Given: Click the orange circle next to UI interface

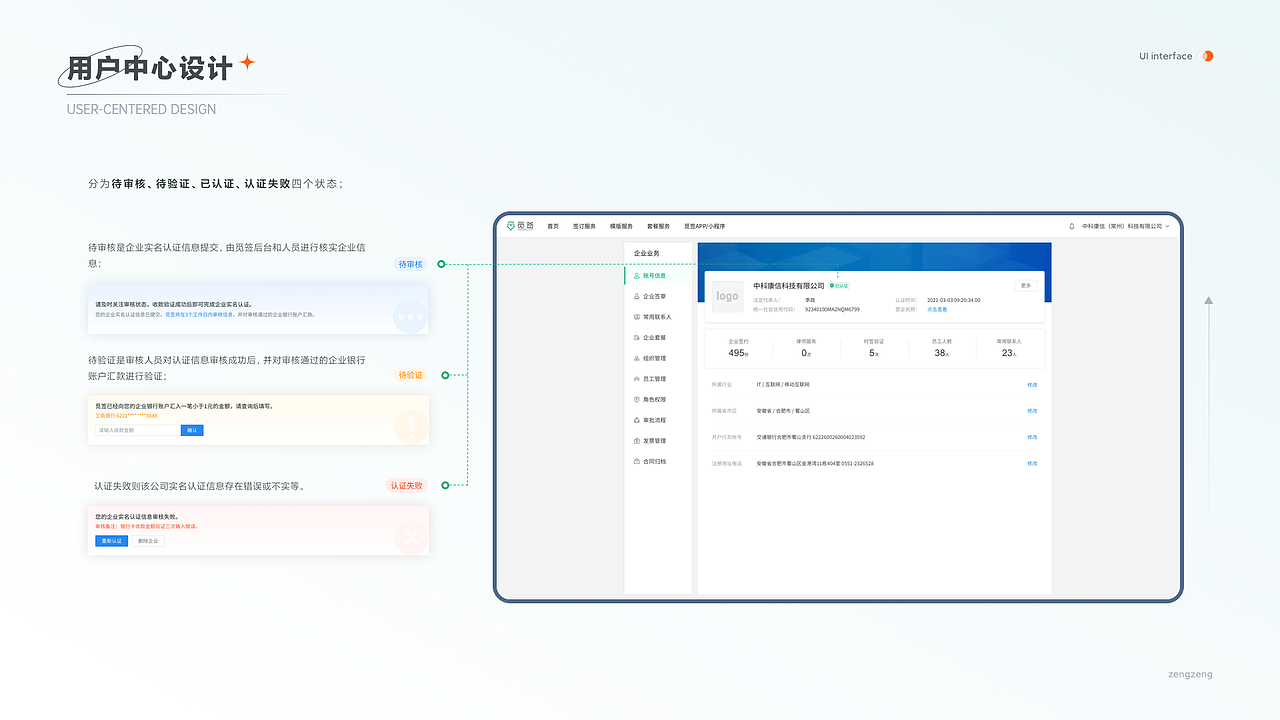Looking at the screenshot, I should 1207,56.
